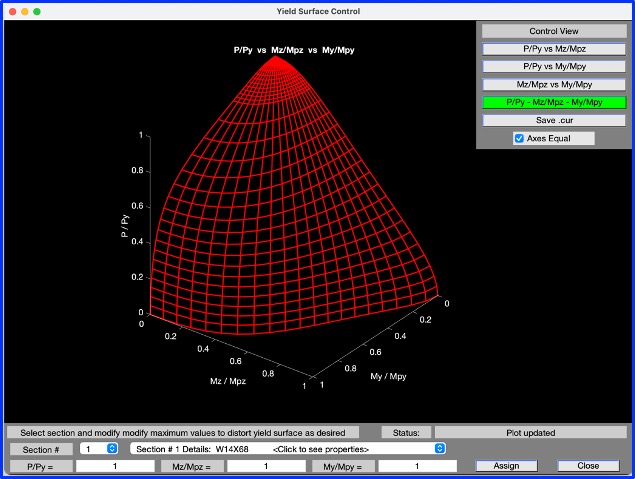
Task: Click the plot title above the surface
Action: pyautogui.click(x=293, y=49)
